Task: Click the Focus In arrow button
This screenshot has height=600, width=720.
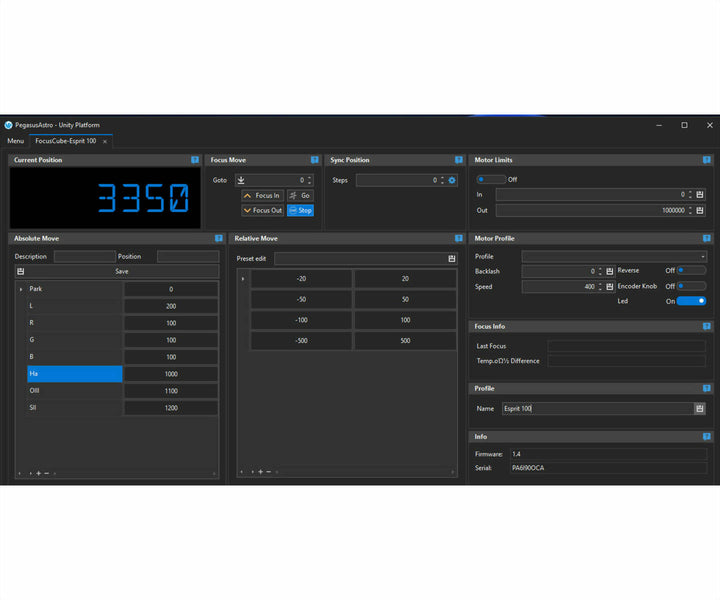Action: [x=262, y=195]
